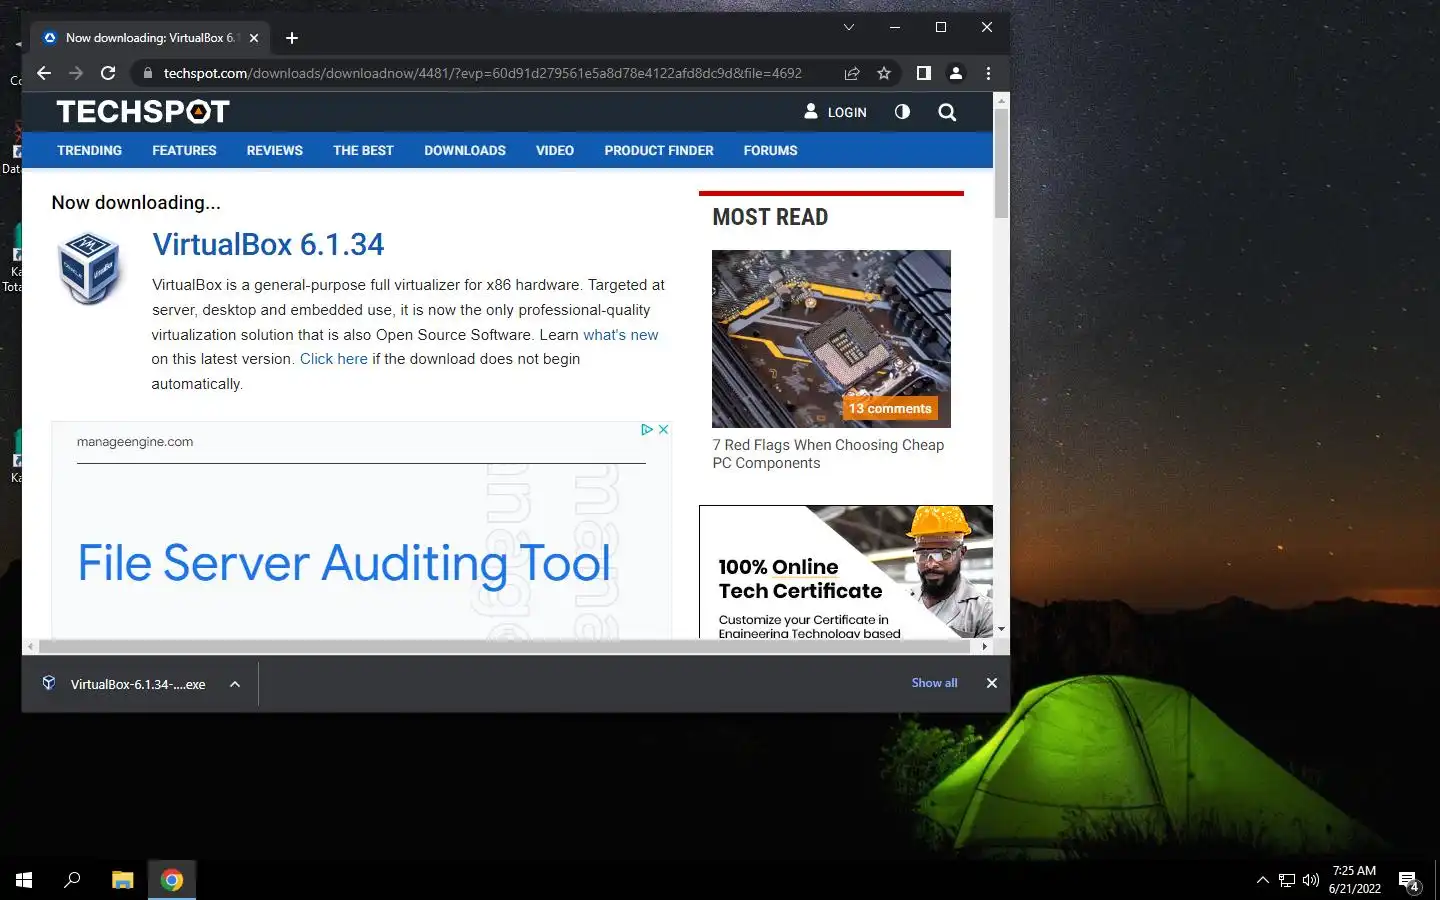The width and height of the screenshot is (1440, 900).
Task: Click the address bar URL
Action: point(483,73)
